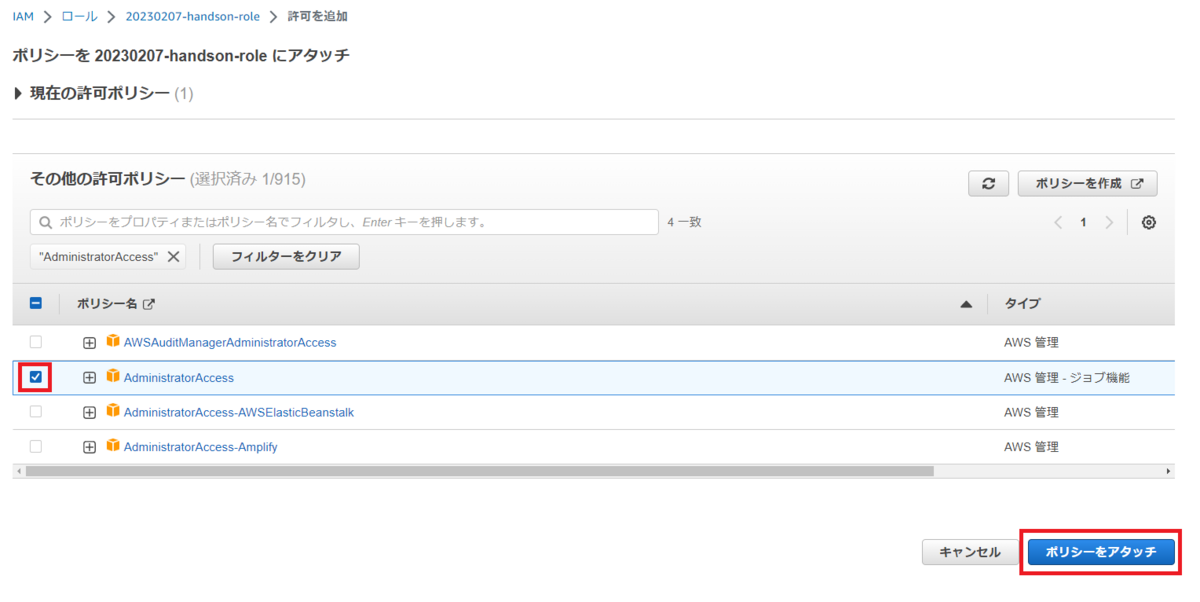
Task: Click scrollbar right arrow
Action: point(1168,470)
